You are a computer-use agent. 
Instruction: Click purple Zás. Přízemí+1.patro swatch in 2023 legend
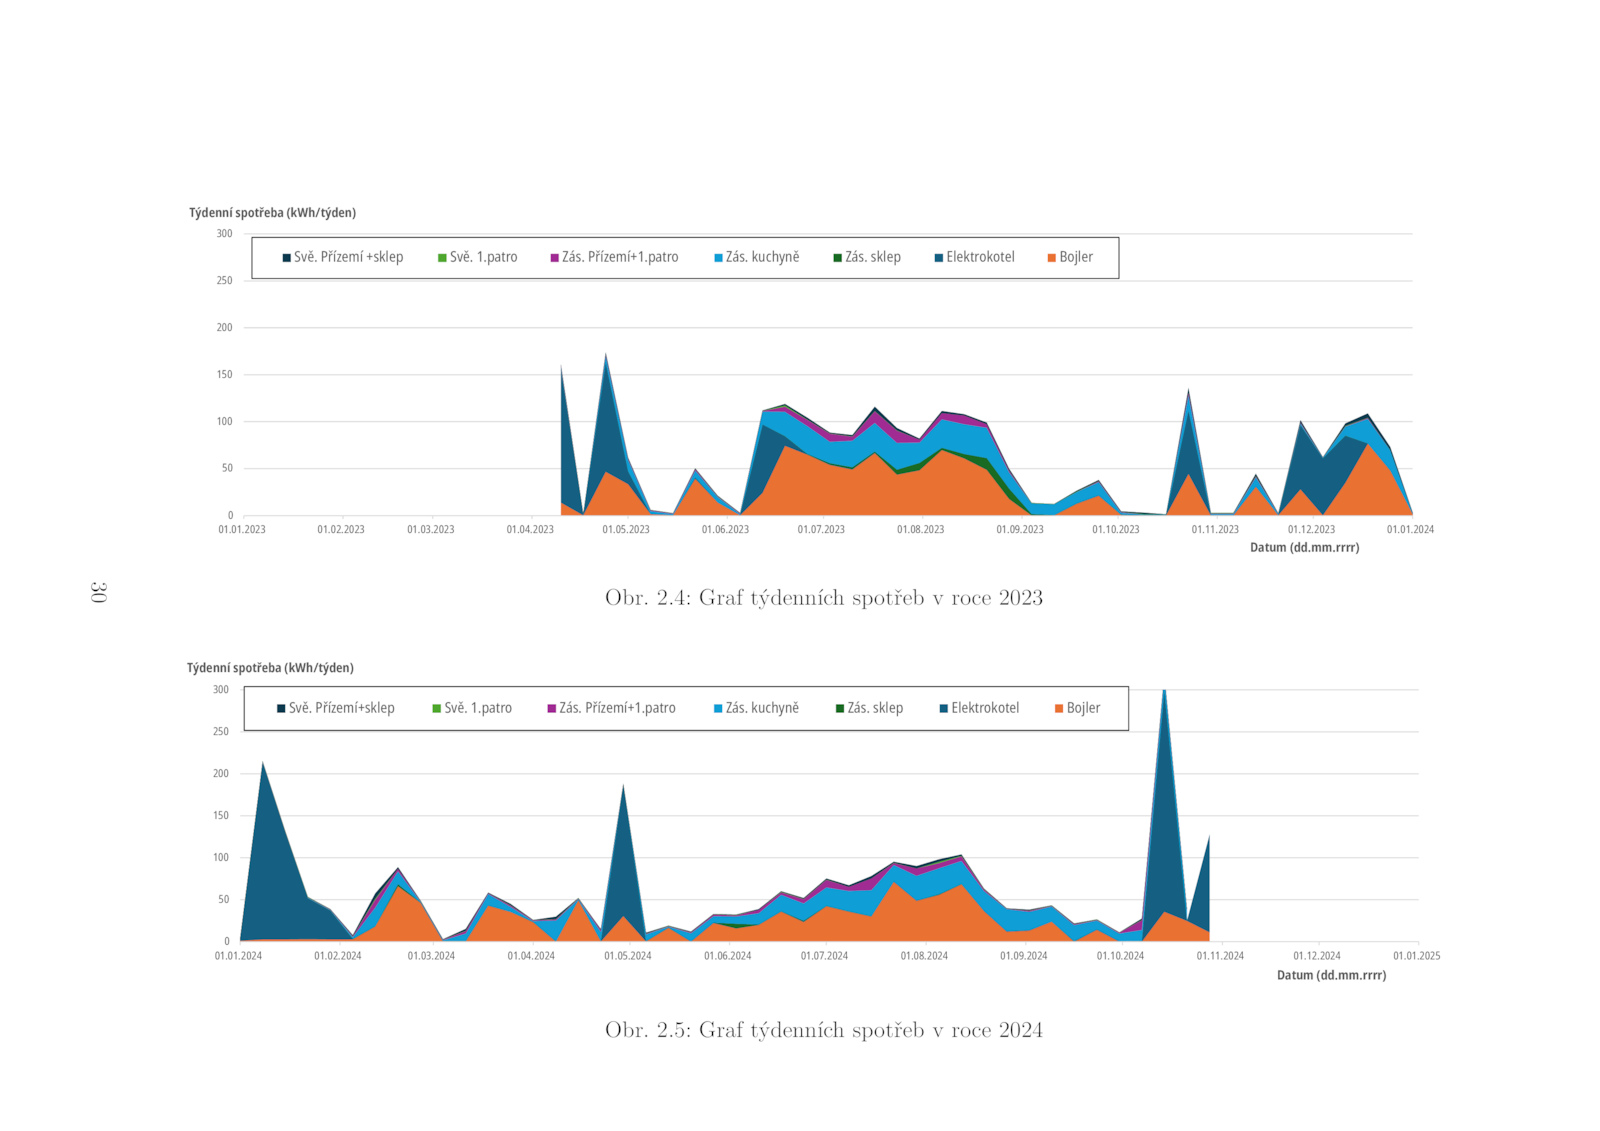(555, 258)
